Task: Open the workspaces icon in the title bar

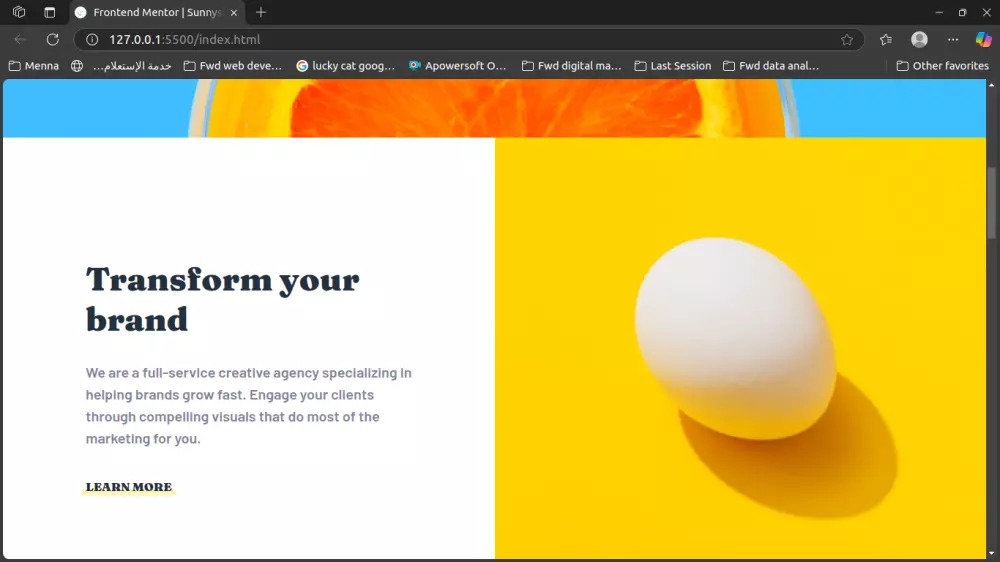Action: tap(18, 12)
